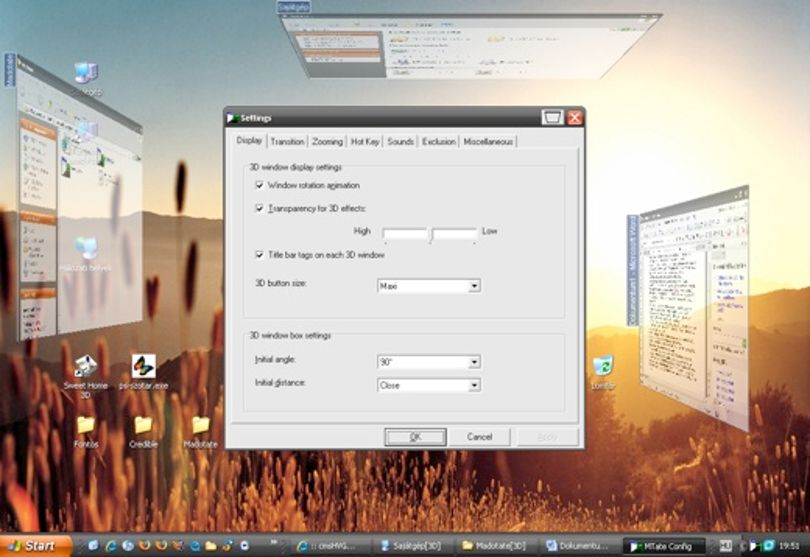Toggle Title bar tags on each 3D window
Image resolution: width=810 pixels, height=557 pixels.
[x=259, y=255]
